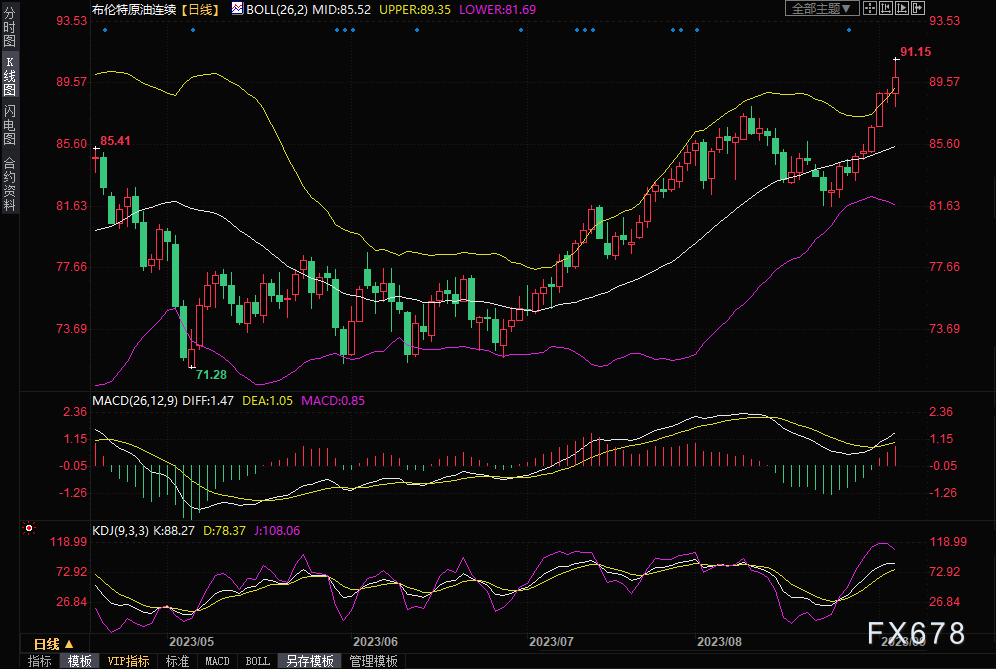
Task: Apply the MACD template
Action: [217, 661]
